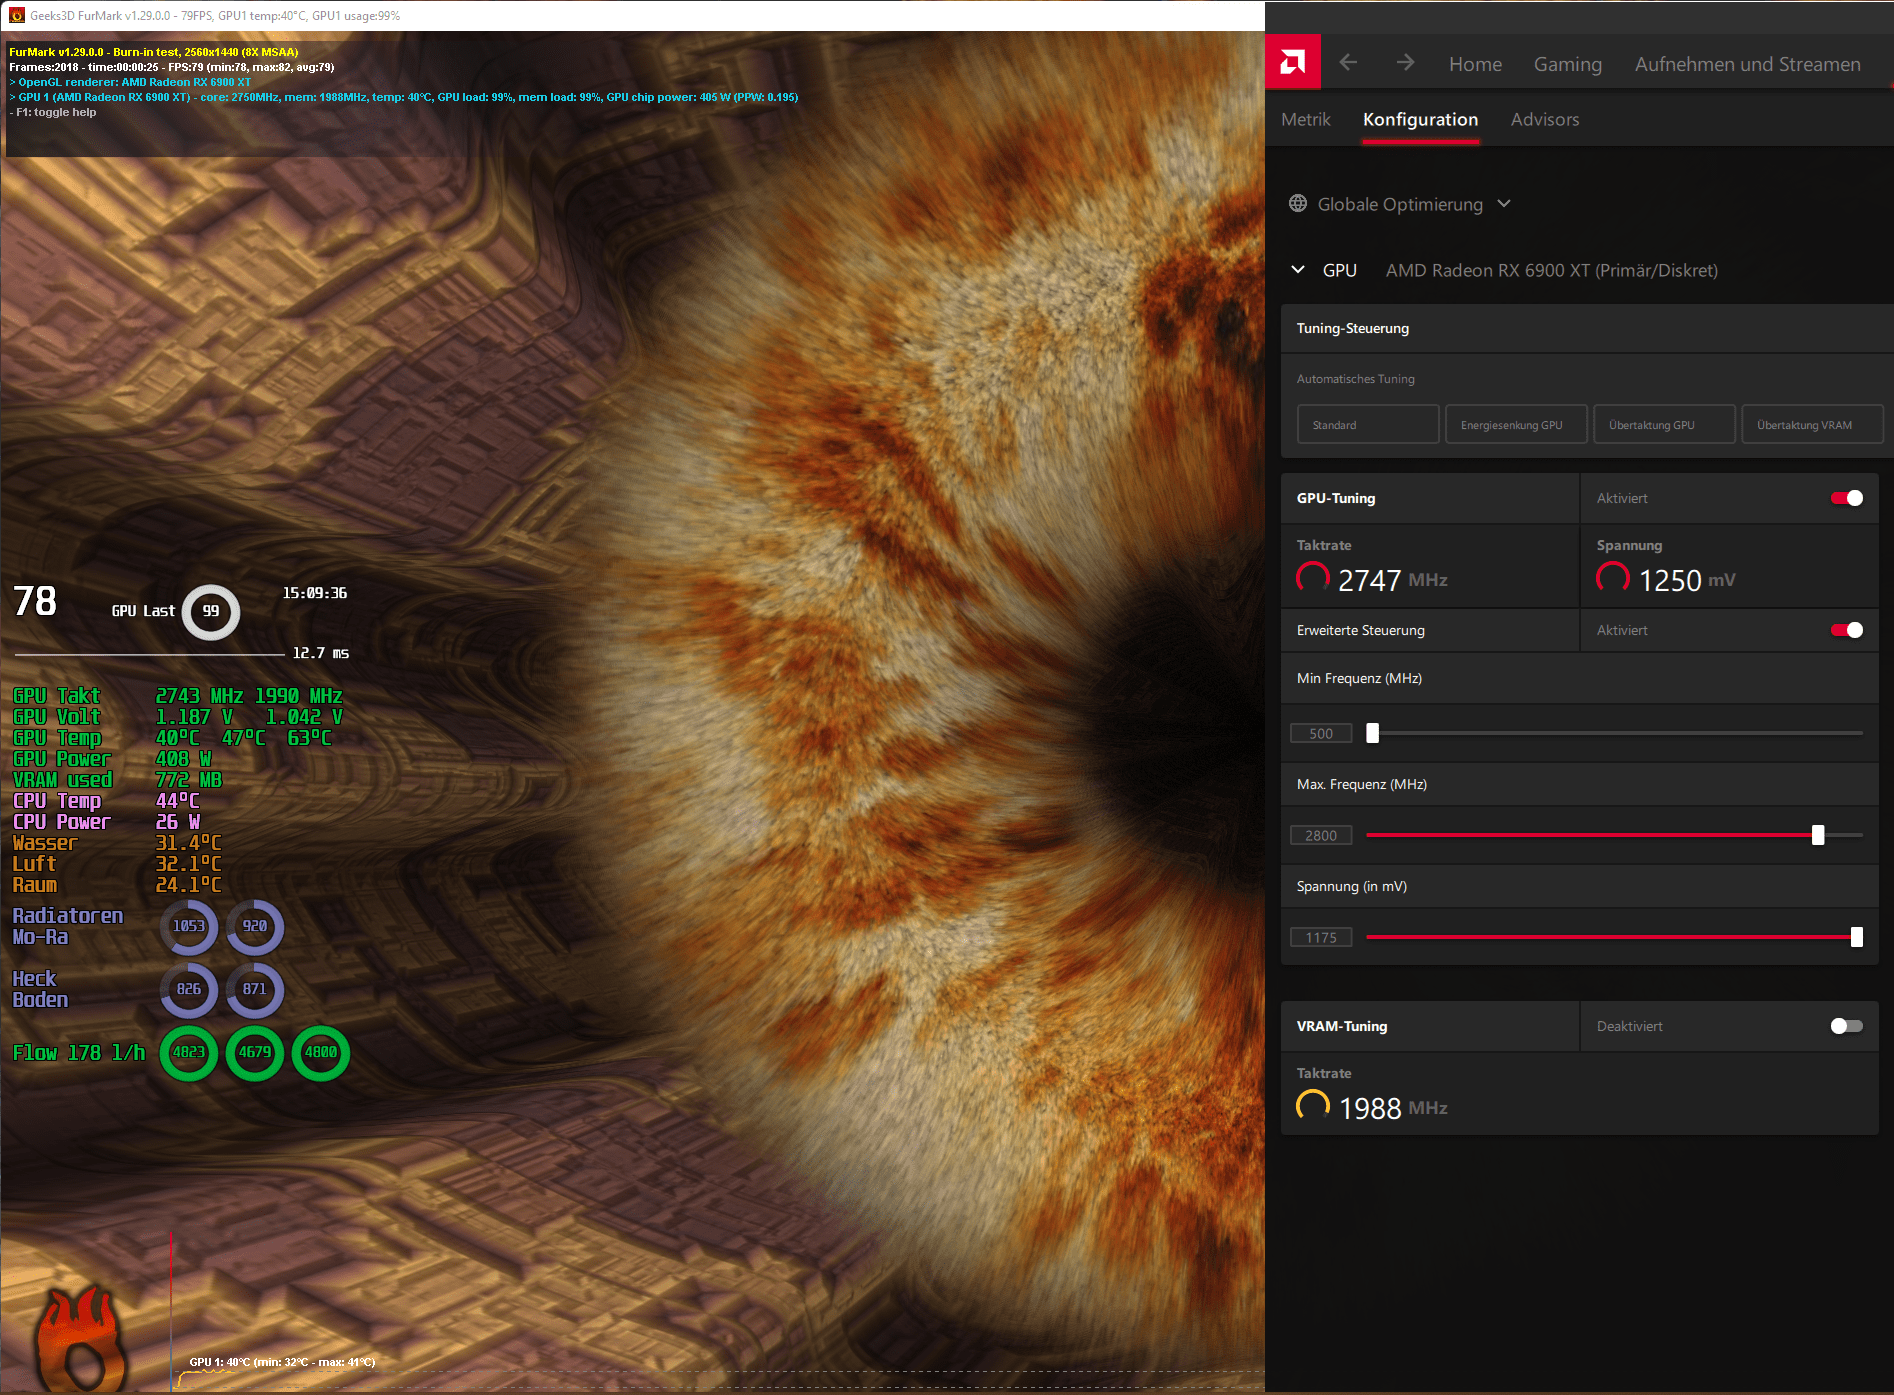Click the 4800 green gauge
This screenshot has width=1894, height=1395.
(321, 1052)
